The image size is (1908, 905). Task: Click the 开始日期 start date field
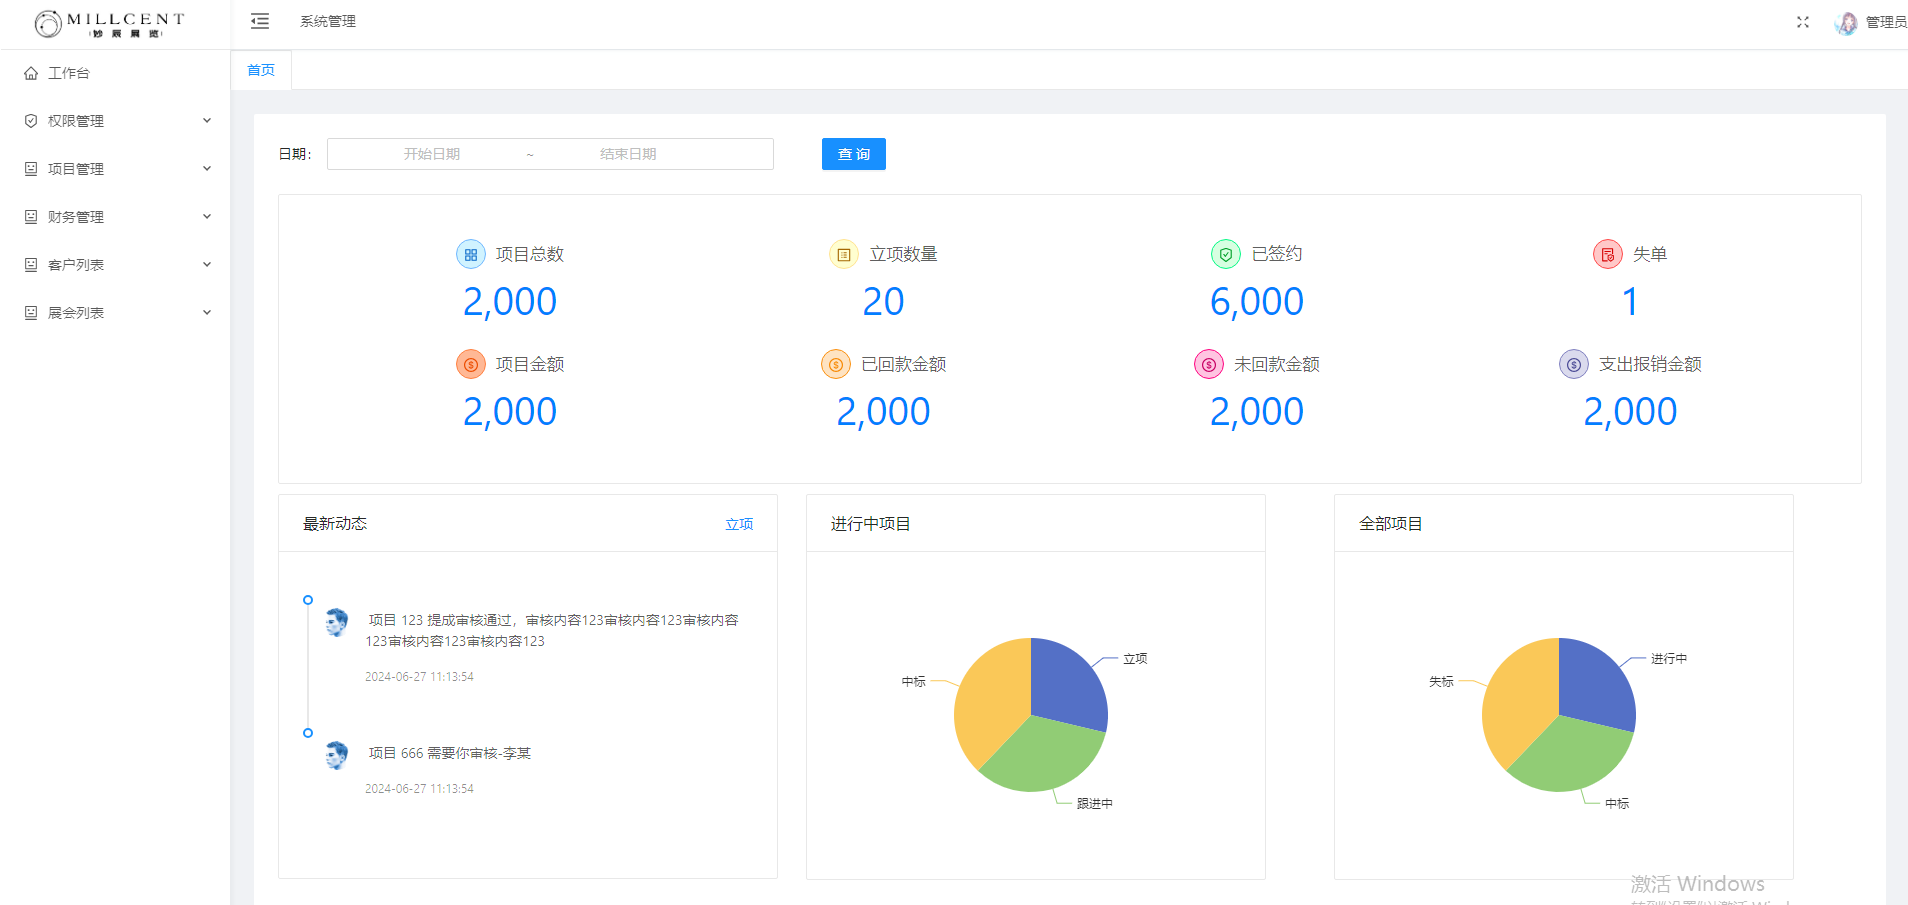tap(432, 154)
